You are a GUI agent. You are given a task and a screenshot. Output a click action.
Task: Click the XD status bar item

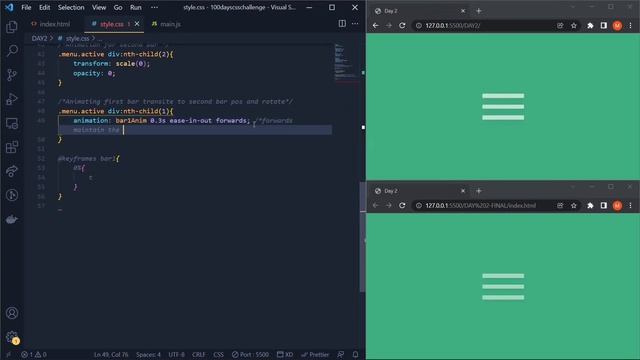285,355
